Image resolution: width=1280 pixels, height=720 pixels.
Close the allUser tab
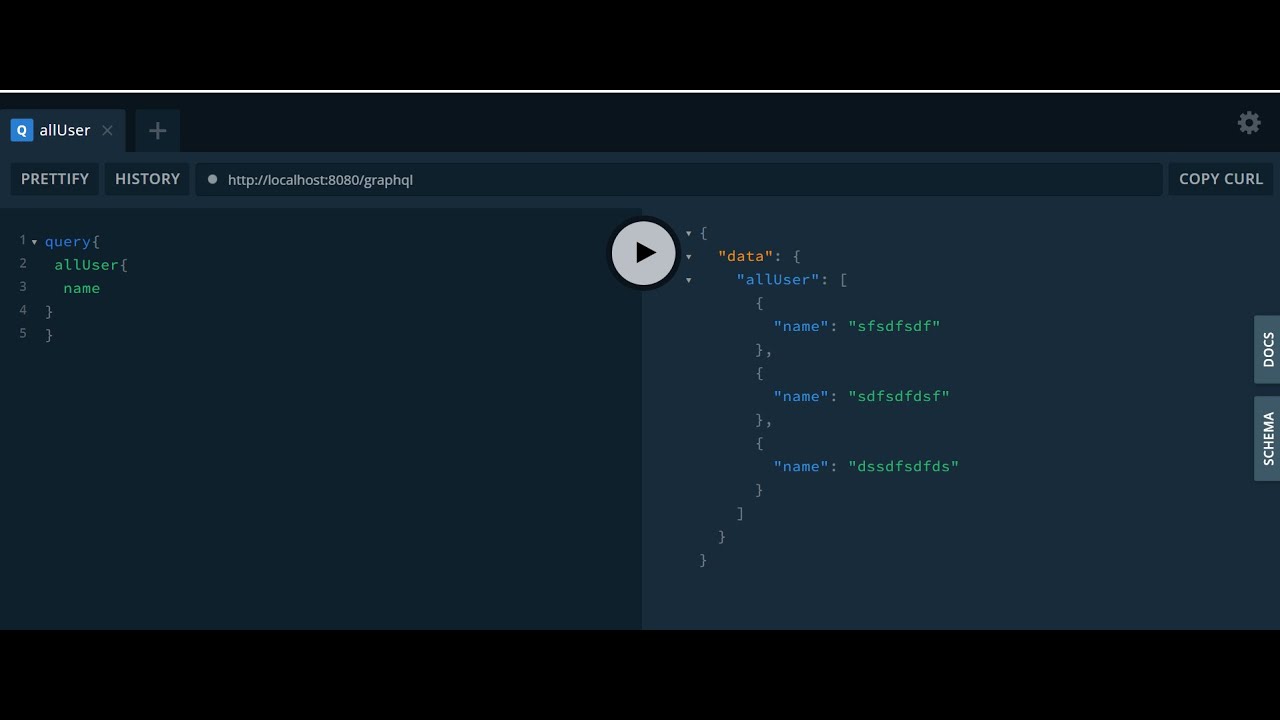[107, 131]
